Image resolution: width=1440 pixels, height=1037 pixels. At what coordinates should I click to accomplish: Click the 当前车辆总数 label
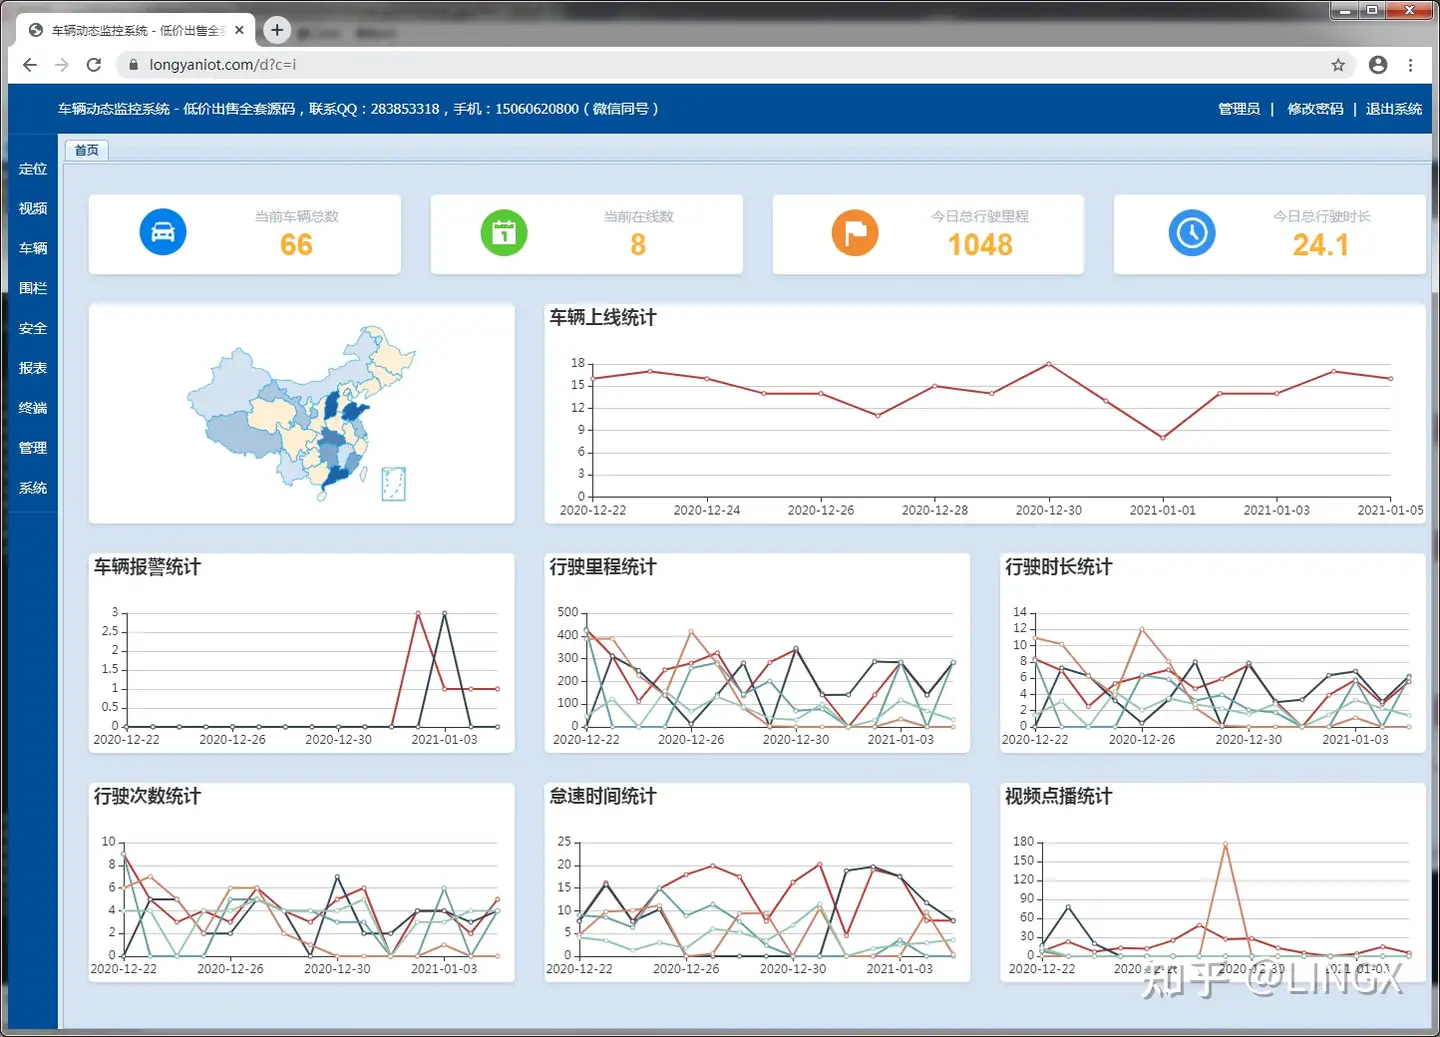296,216
